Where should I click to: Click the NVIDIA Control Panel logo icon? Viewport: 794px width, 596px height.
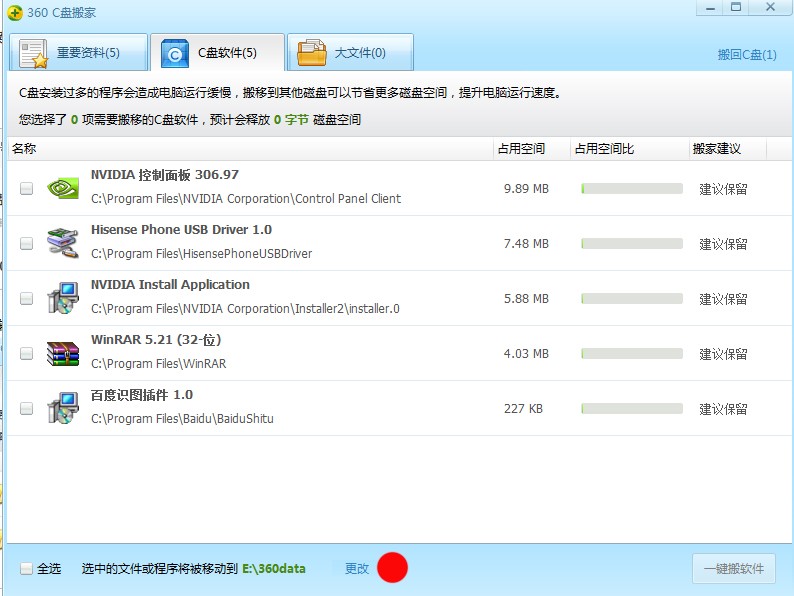click(x=63, y=188)
